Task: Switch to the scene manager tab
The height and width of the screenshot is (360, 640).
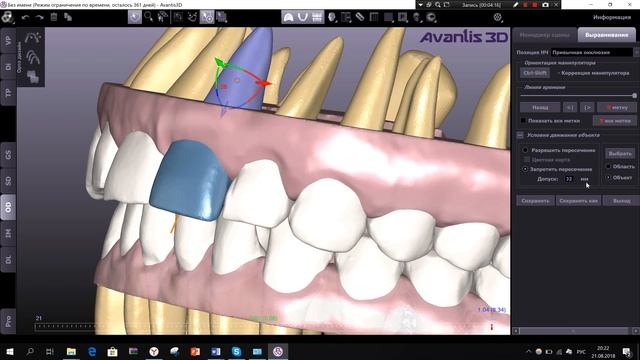Action: coord(544,35)
